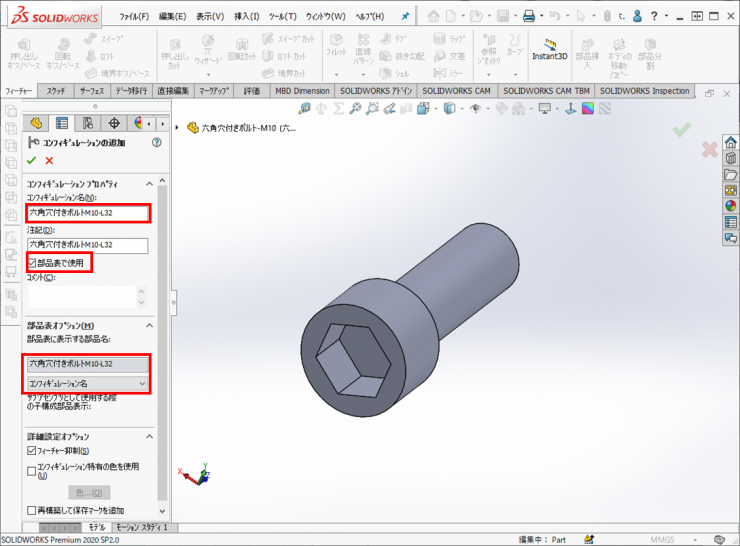Open the ConfigurationManager tab icon
Image resolution: width=740 pixels, height=546 pixels.
coord(88,123)
